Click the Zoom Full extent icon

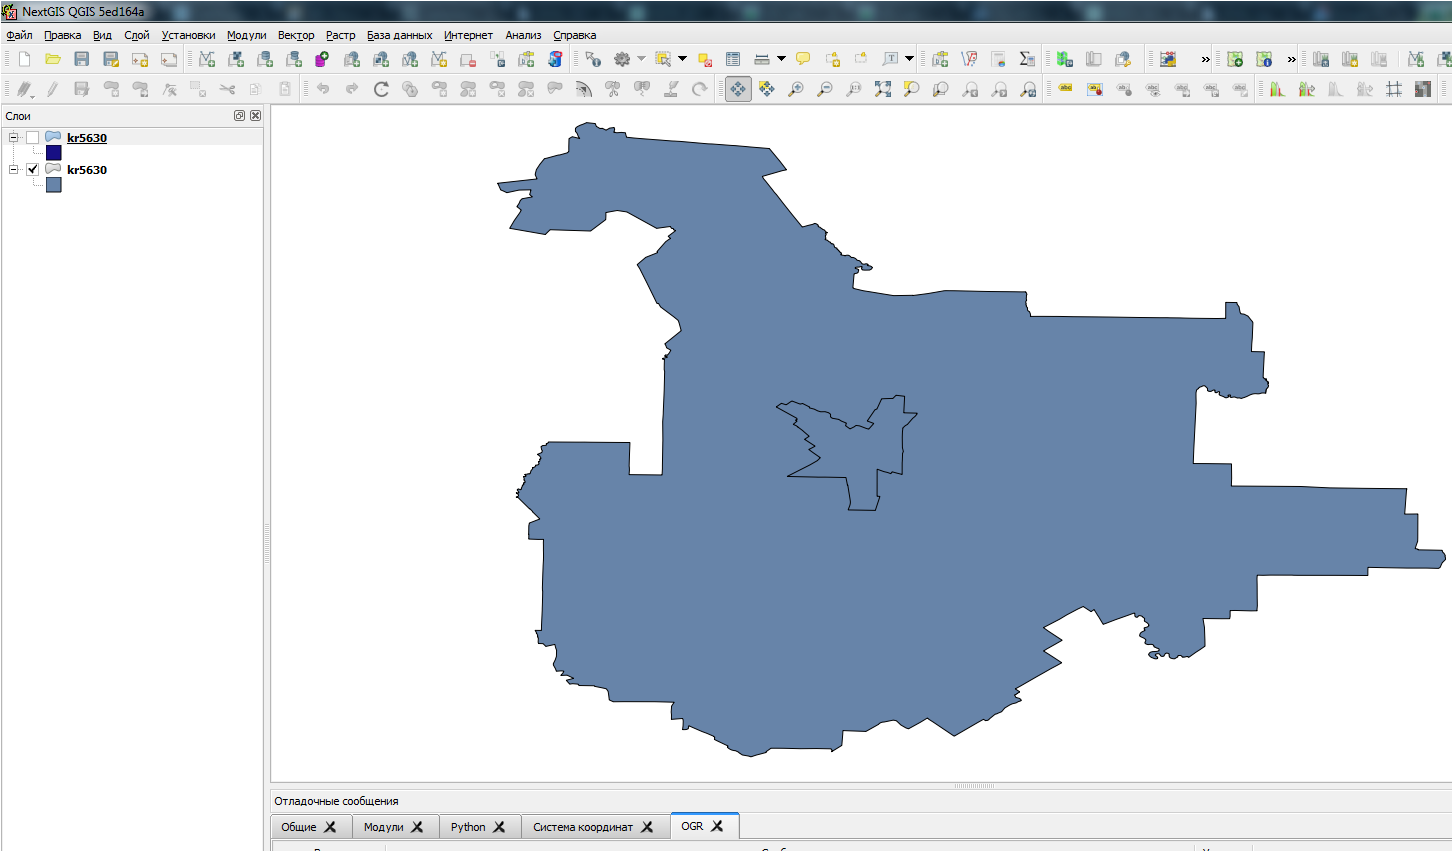(883, 89)
